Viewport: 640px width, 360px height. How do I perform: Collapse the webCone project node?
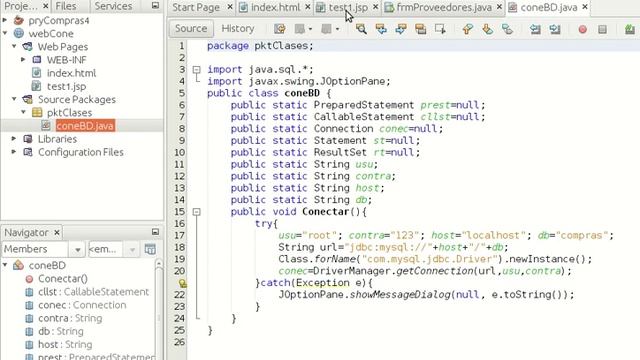(5, 33)
